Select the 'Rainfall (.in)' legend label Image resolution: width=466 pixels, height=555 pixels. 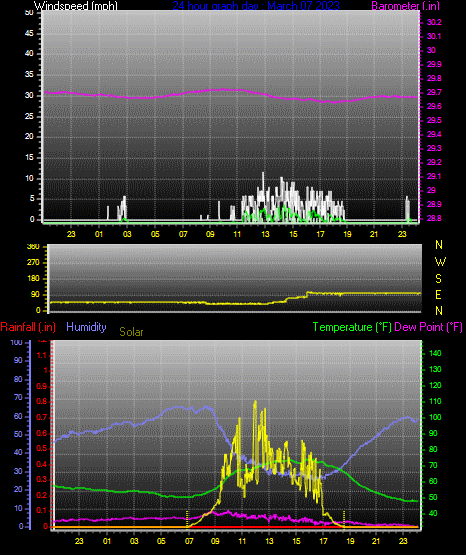(x=28, y=327)
